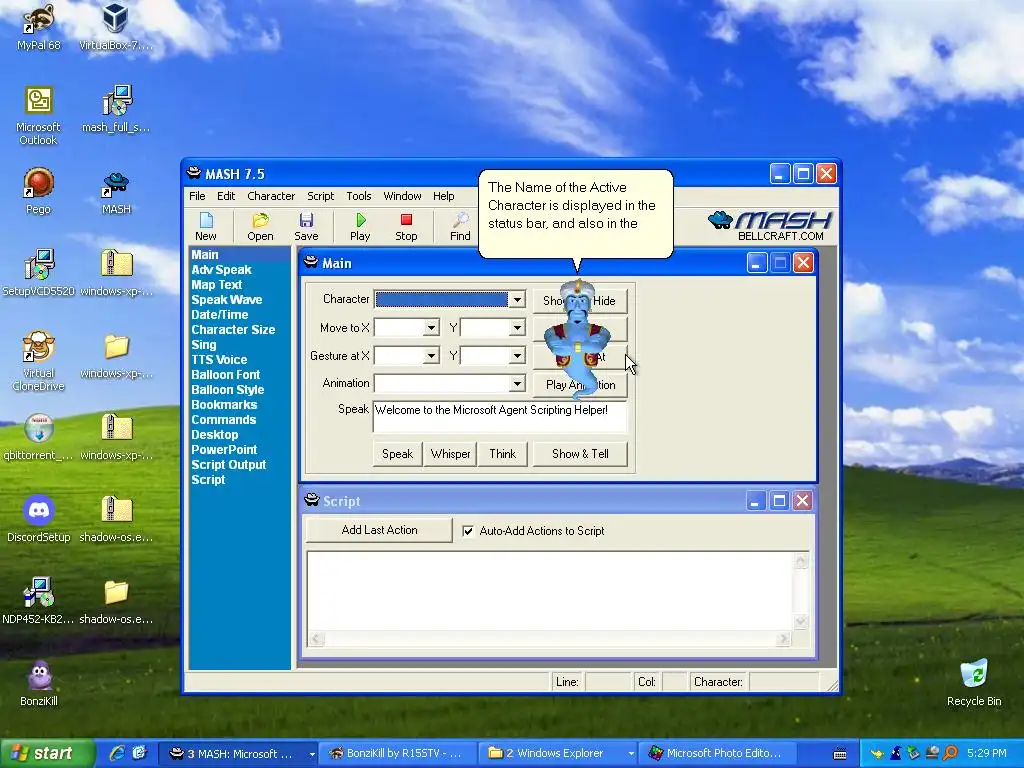
Task: Select the NDP452-KB2 installer desktop icon
Action: pyautogui.click(x=39, y=601)
